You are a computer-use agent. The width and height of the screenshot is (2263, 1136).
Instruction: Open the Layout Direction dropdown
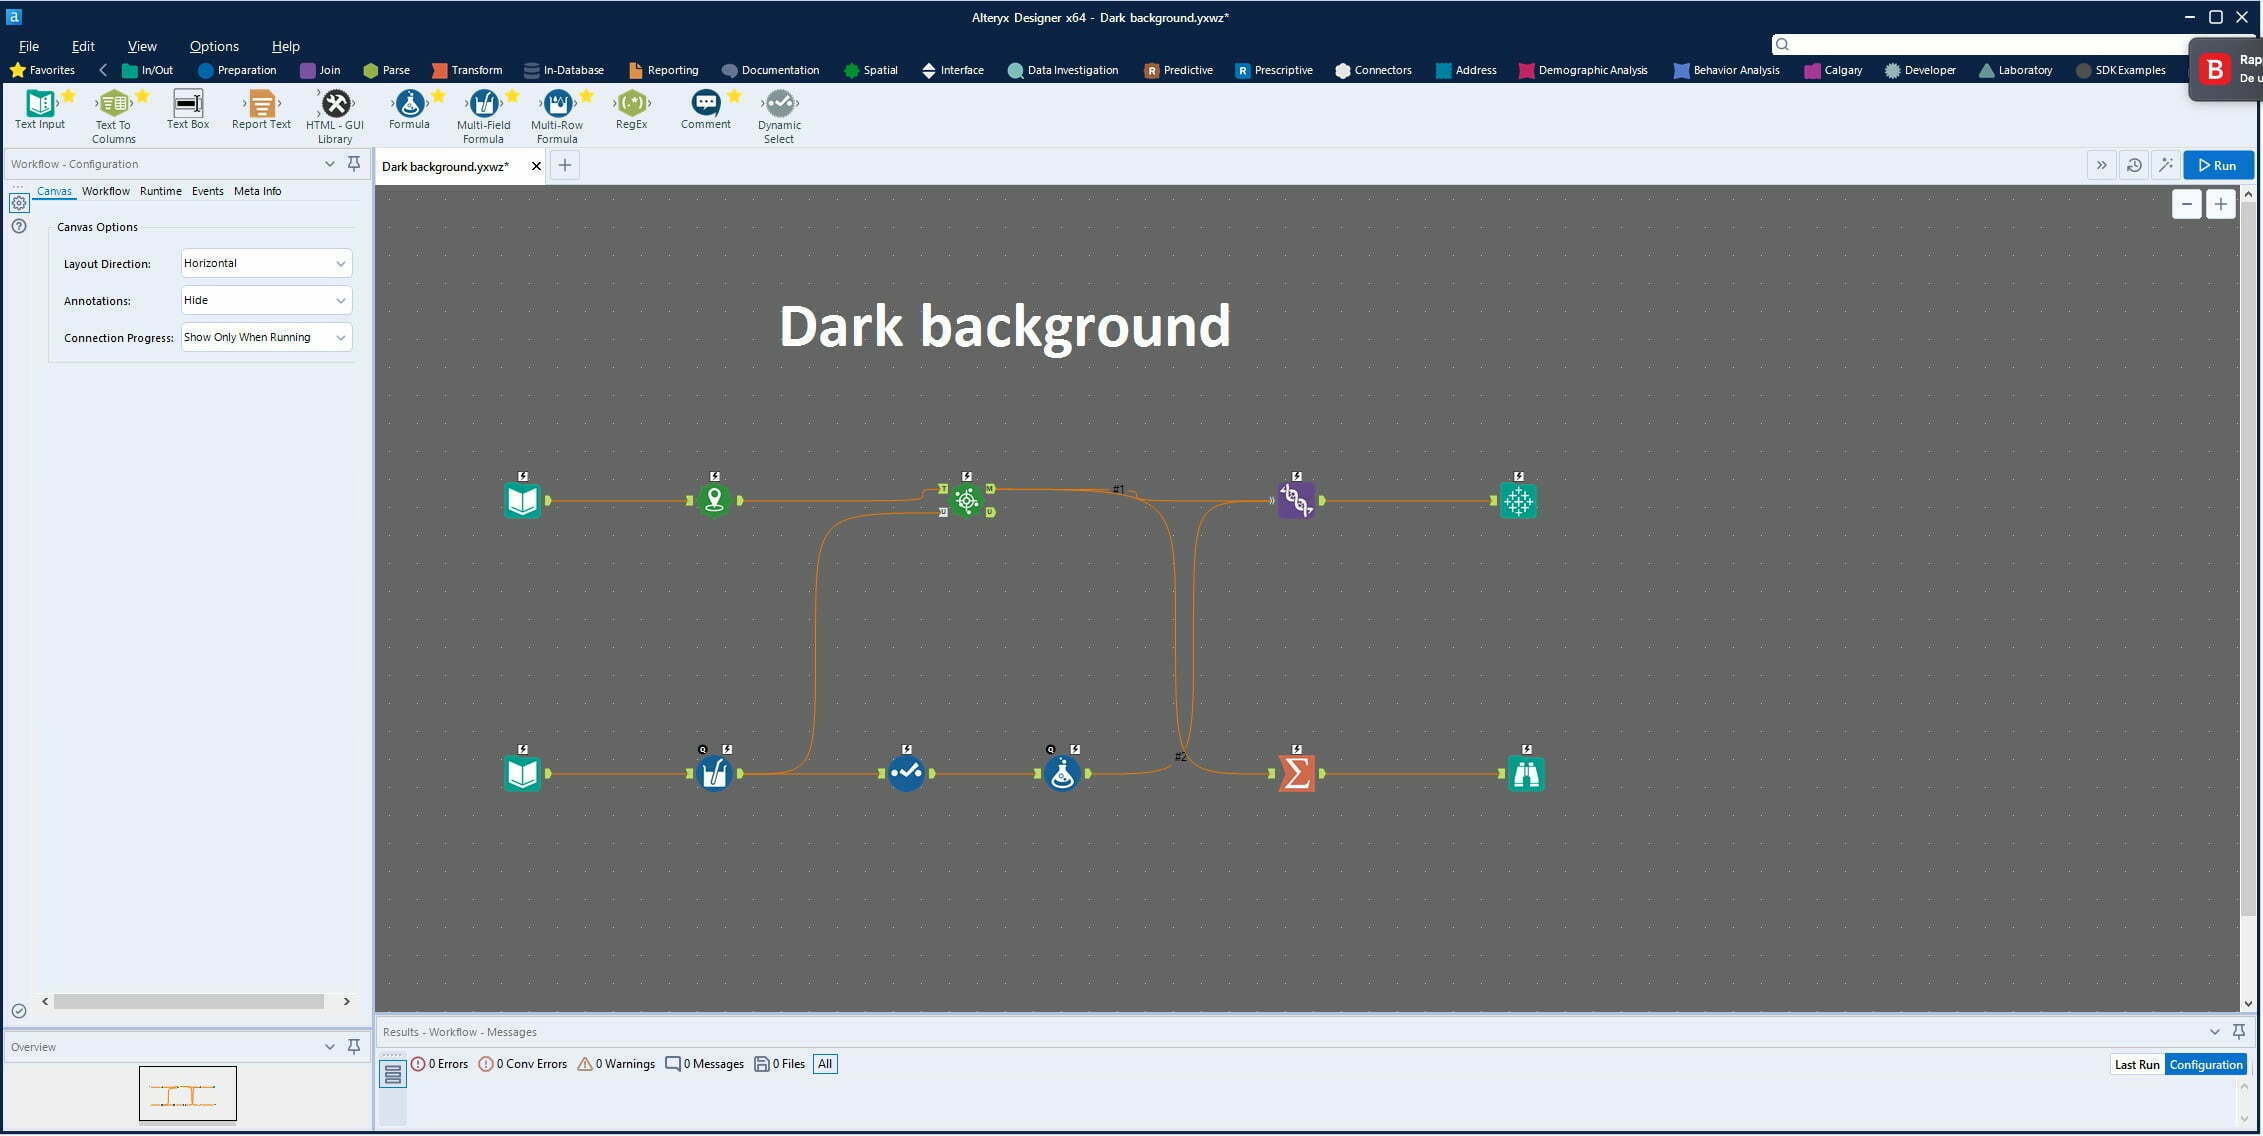click(x=266, y=263)
